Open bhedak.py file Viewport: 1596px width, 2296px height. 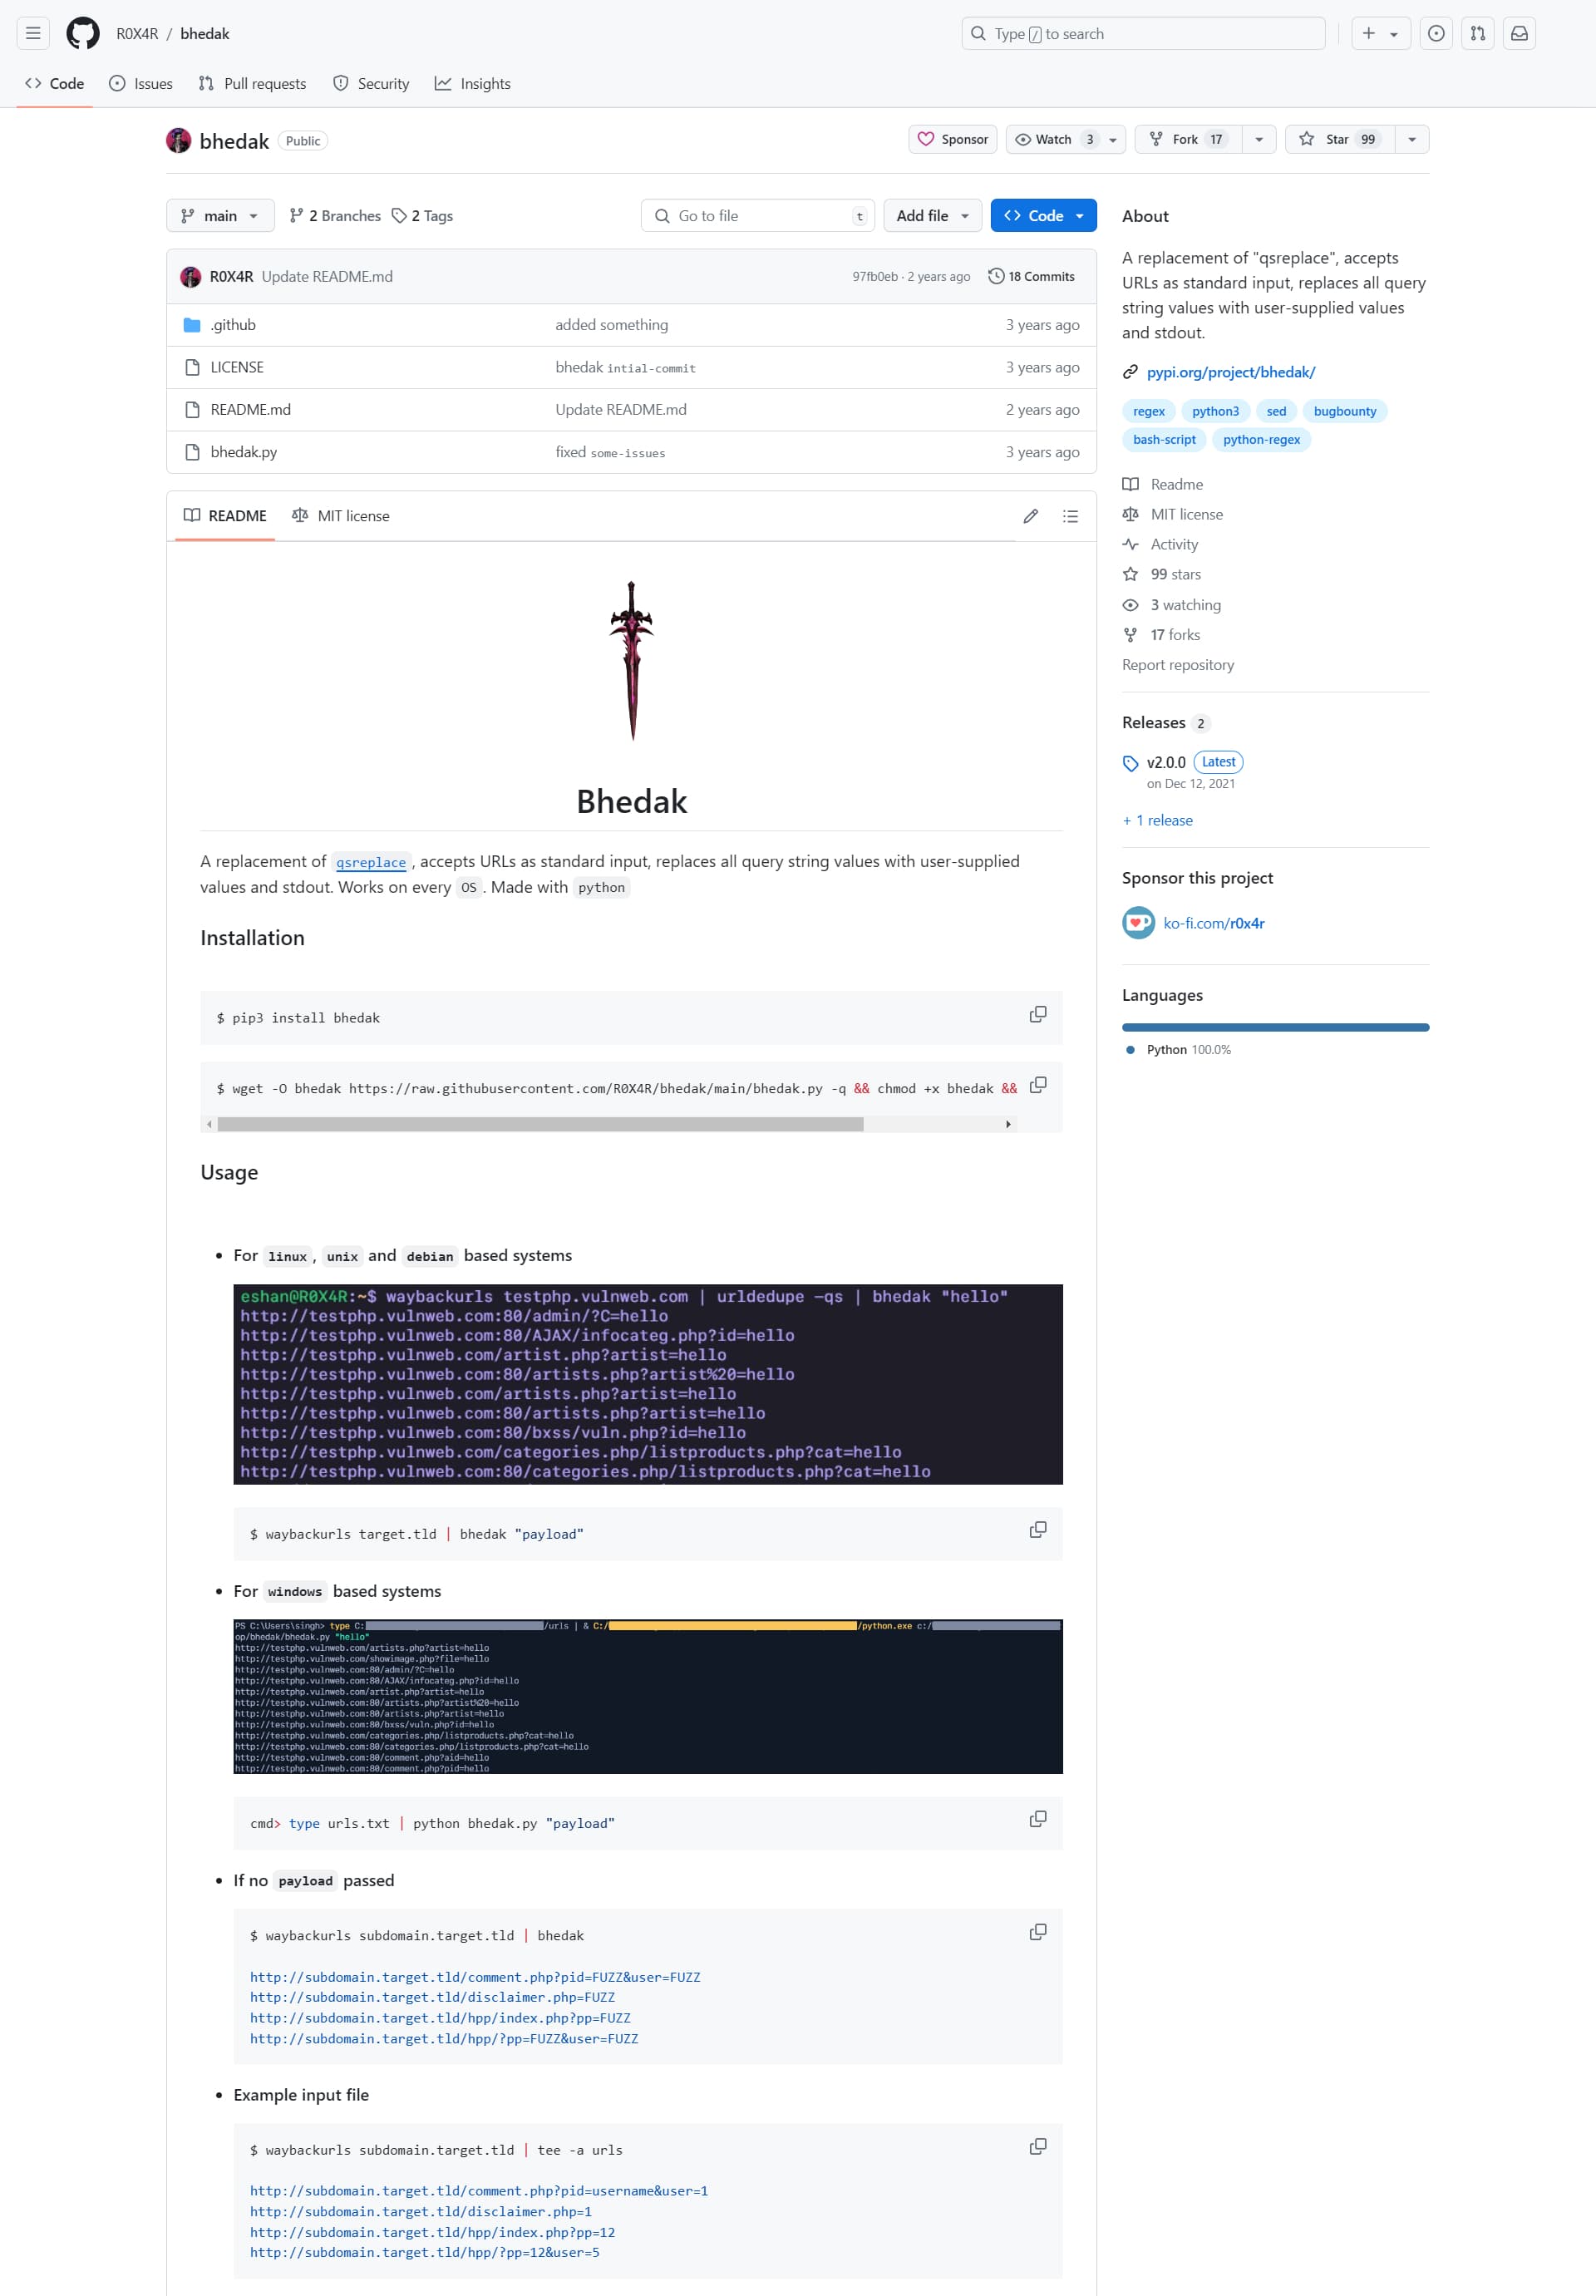(244, 452)
